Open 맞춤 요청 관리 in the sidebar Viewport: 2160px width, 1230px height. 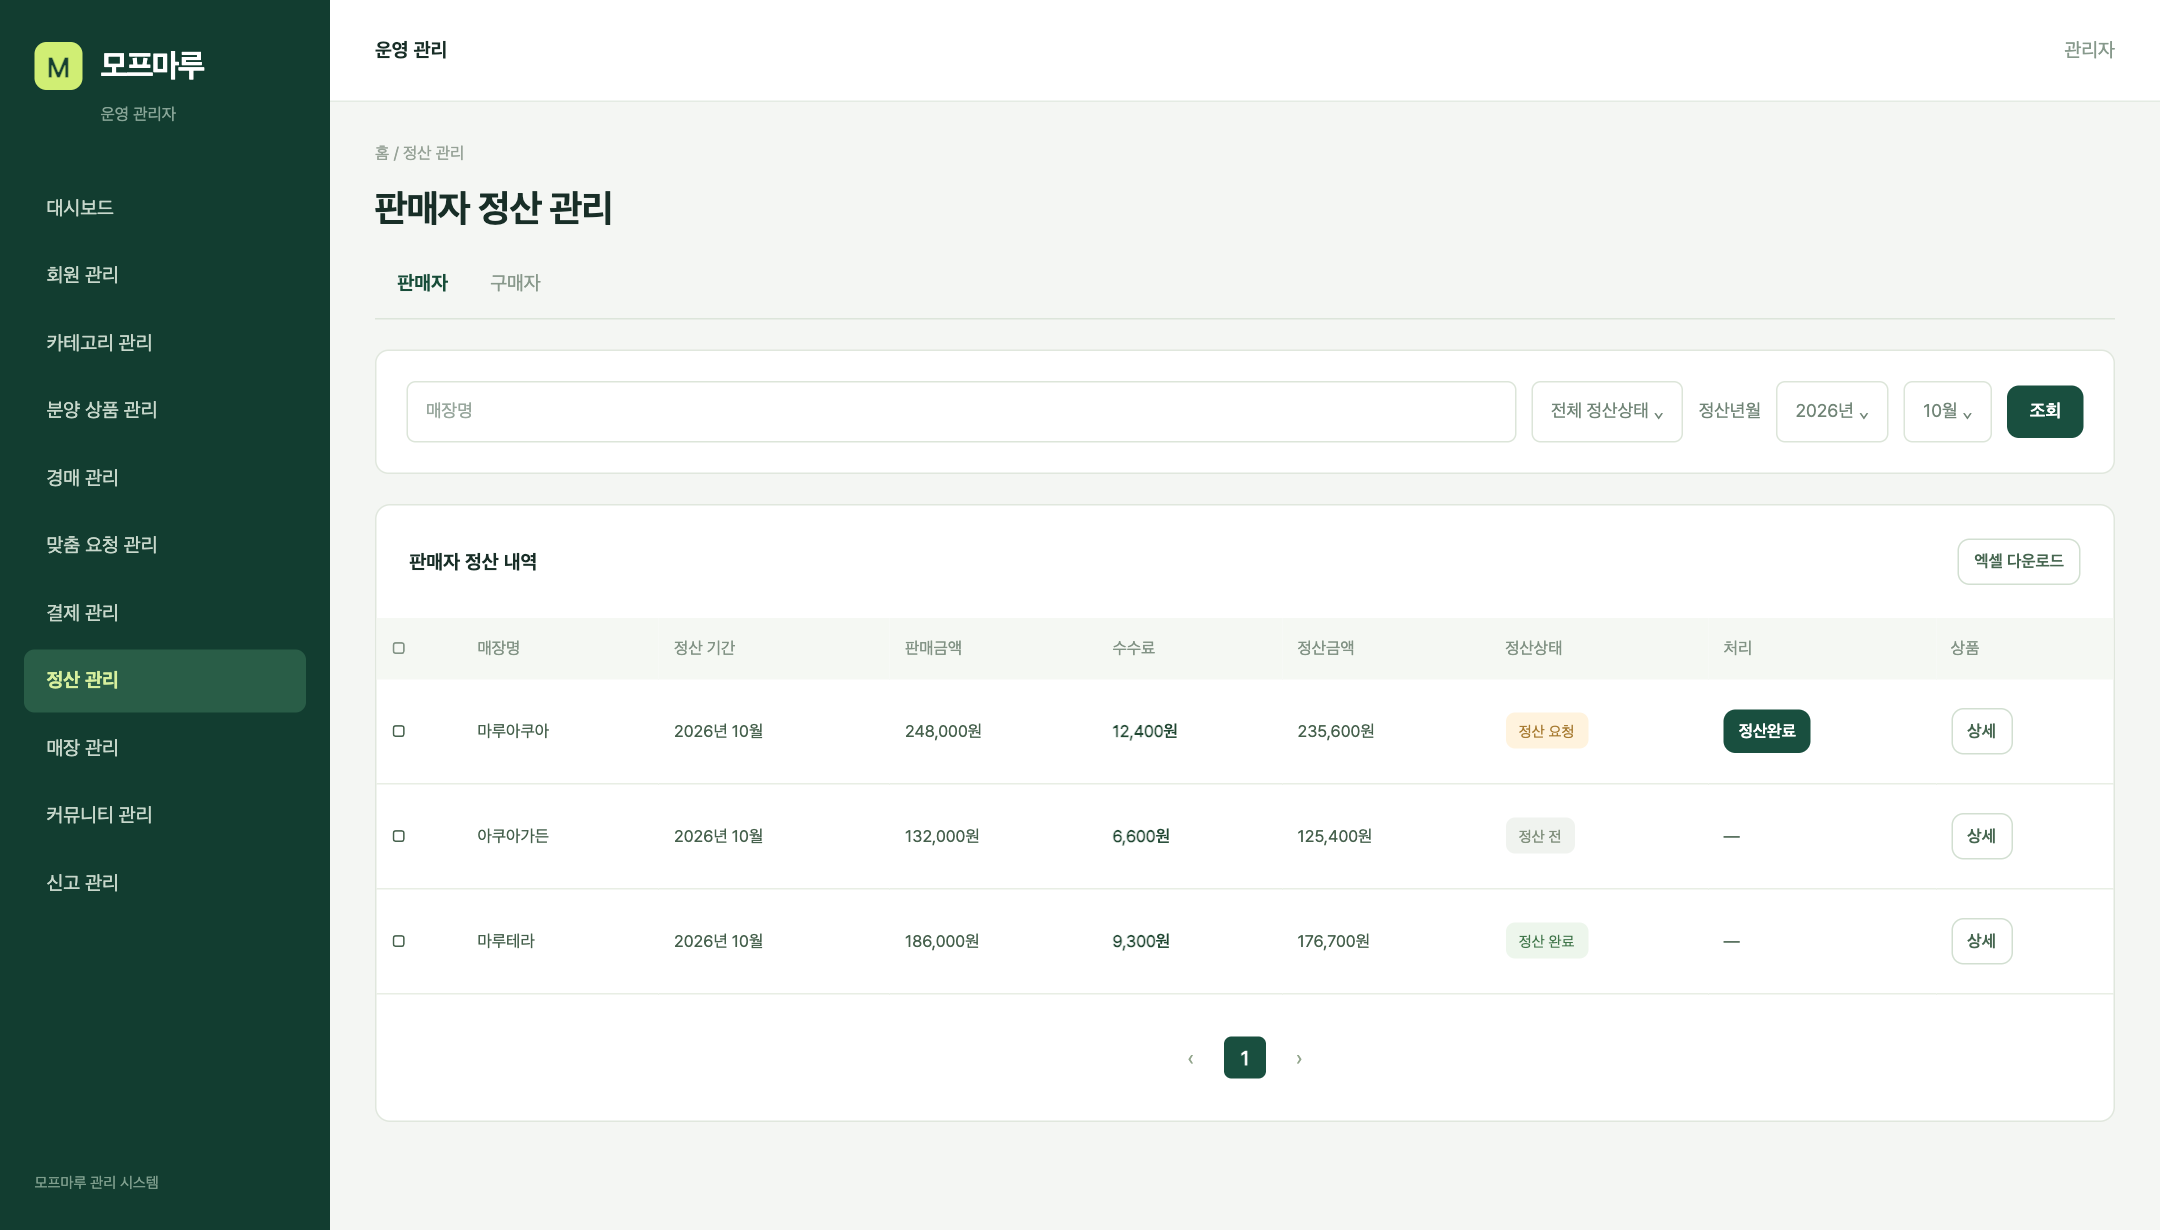[165, 545]
